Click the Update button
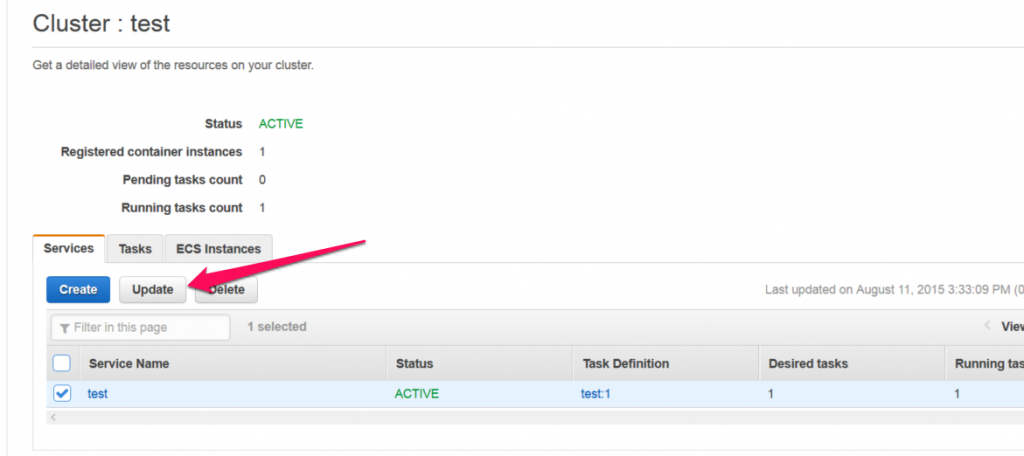 pos(153,289)
